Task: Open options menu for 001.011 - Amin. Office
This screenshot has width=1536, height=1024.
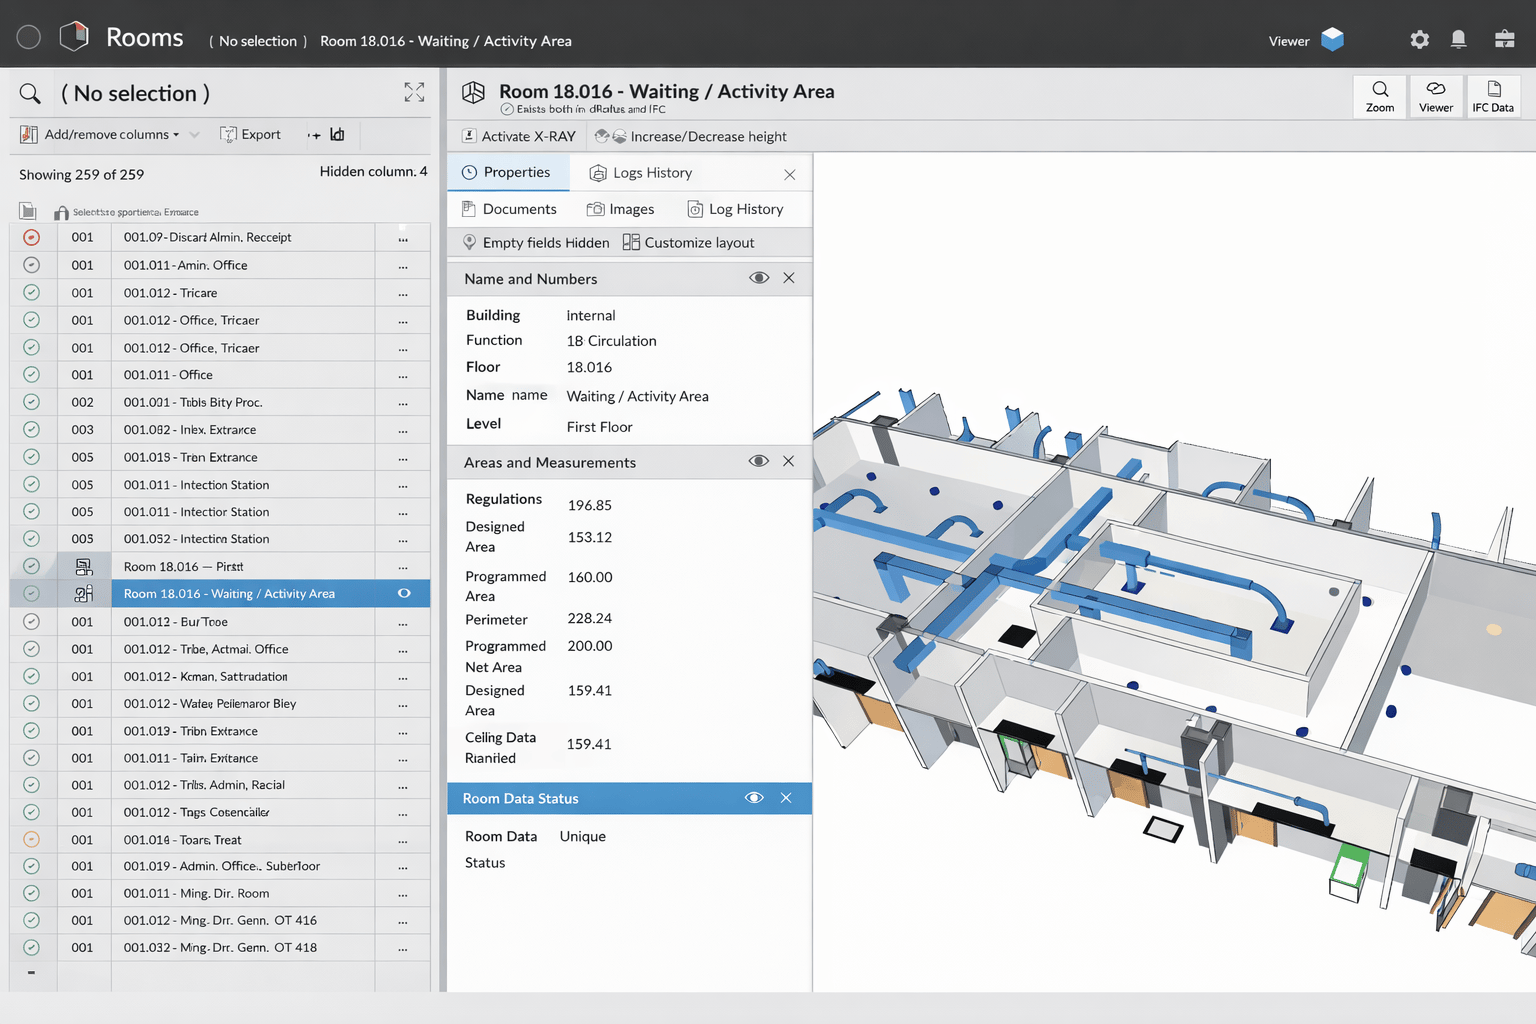Action: coord(403,266)
